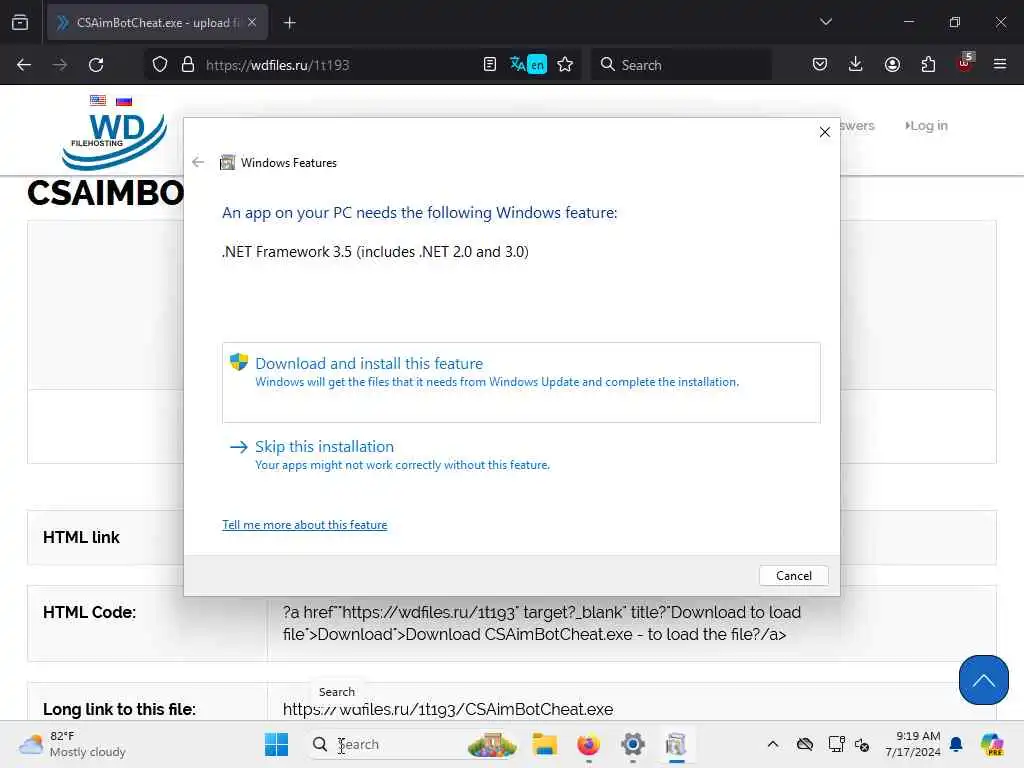1024x768 pixels.
Task: Select the CSAimBotCheat.exe browser tab
Action: click(x=157, y=23)
